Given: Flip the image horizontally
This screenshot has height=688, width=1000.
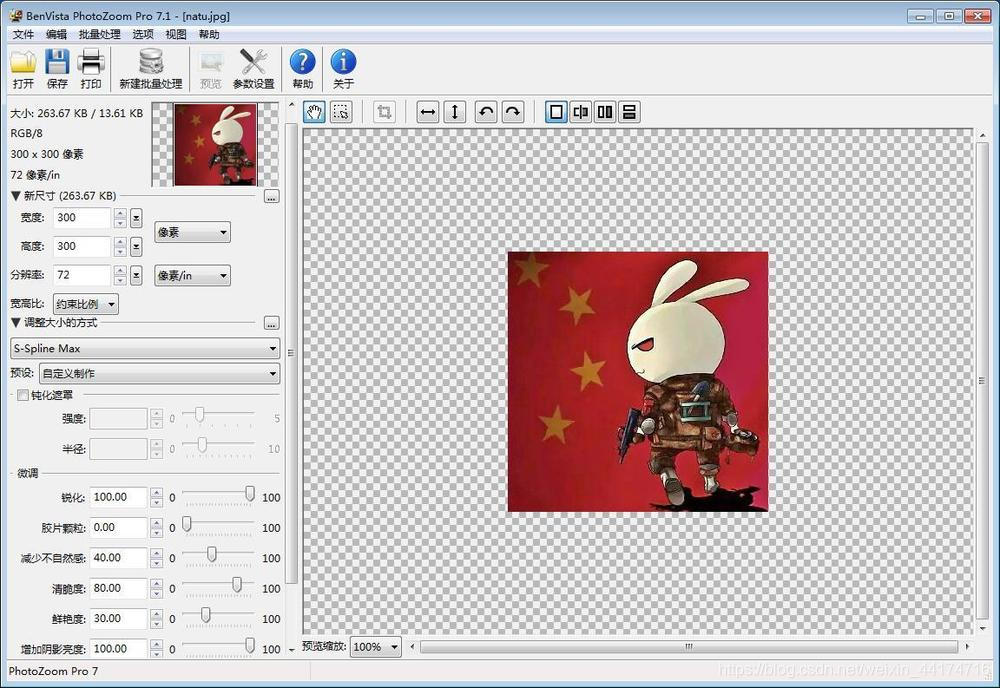Looking at the screenshot, I should click(x=428, y=112).
